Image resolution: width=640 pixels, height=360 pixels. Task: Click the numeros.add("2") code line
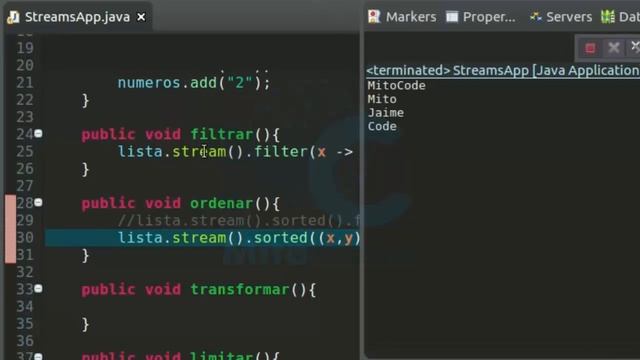click(194, 83)
